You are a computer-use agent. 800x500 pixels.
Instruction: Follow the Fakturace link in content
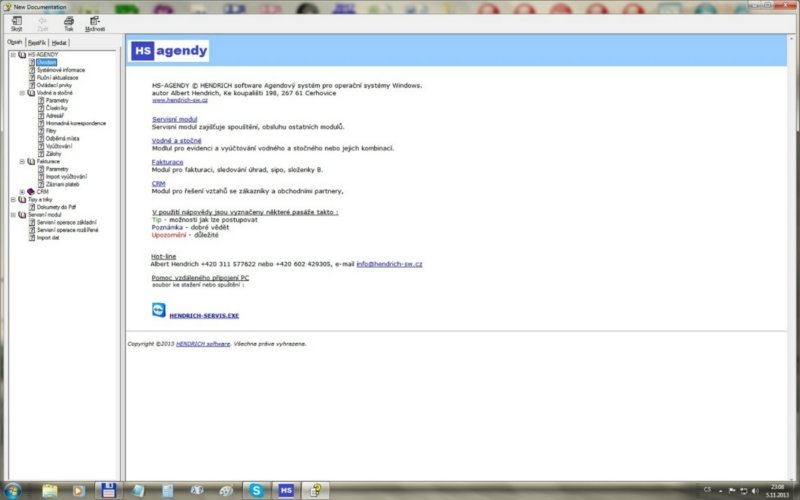coord(167,162)
